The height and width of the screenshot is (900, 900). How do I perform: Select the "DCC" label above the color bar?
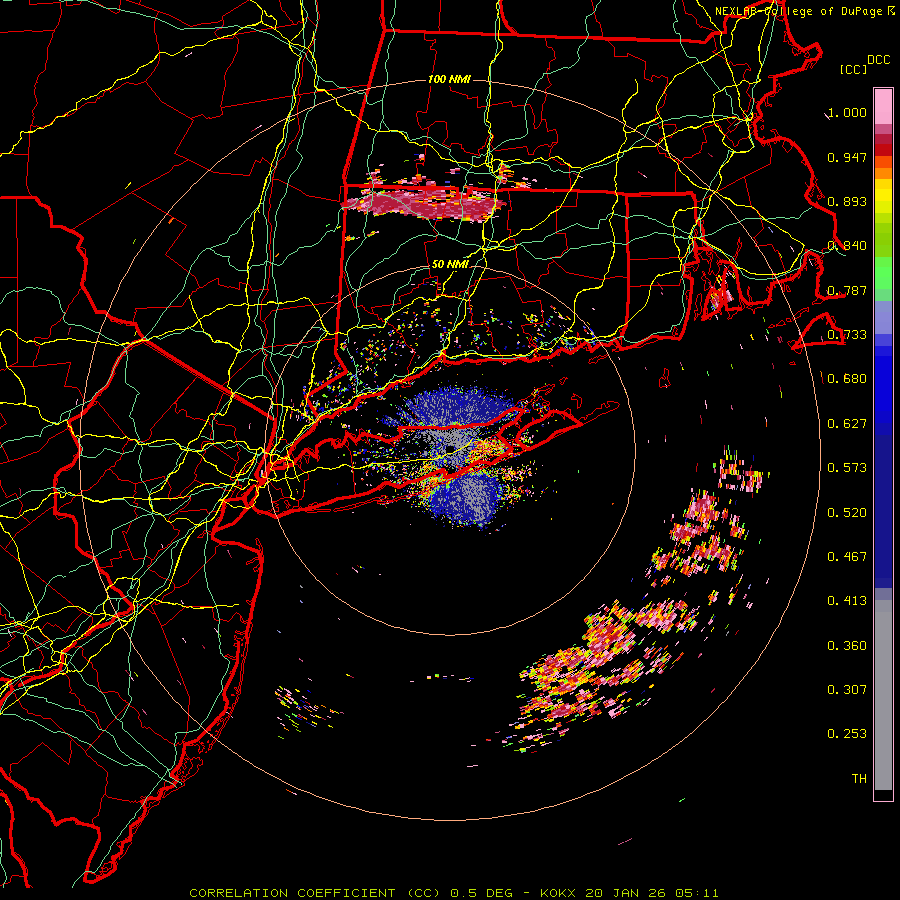[x=878, y=60]
